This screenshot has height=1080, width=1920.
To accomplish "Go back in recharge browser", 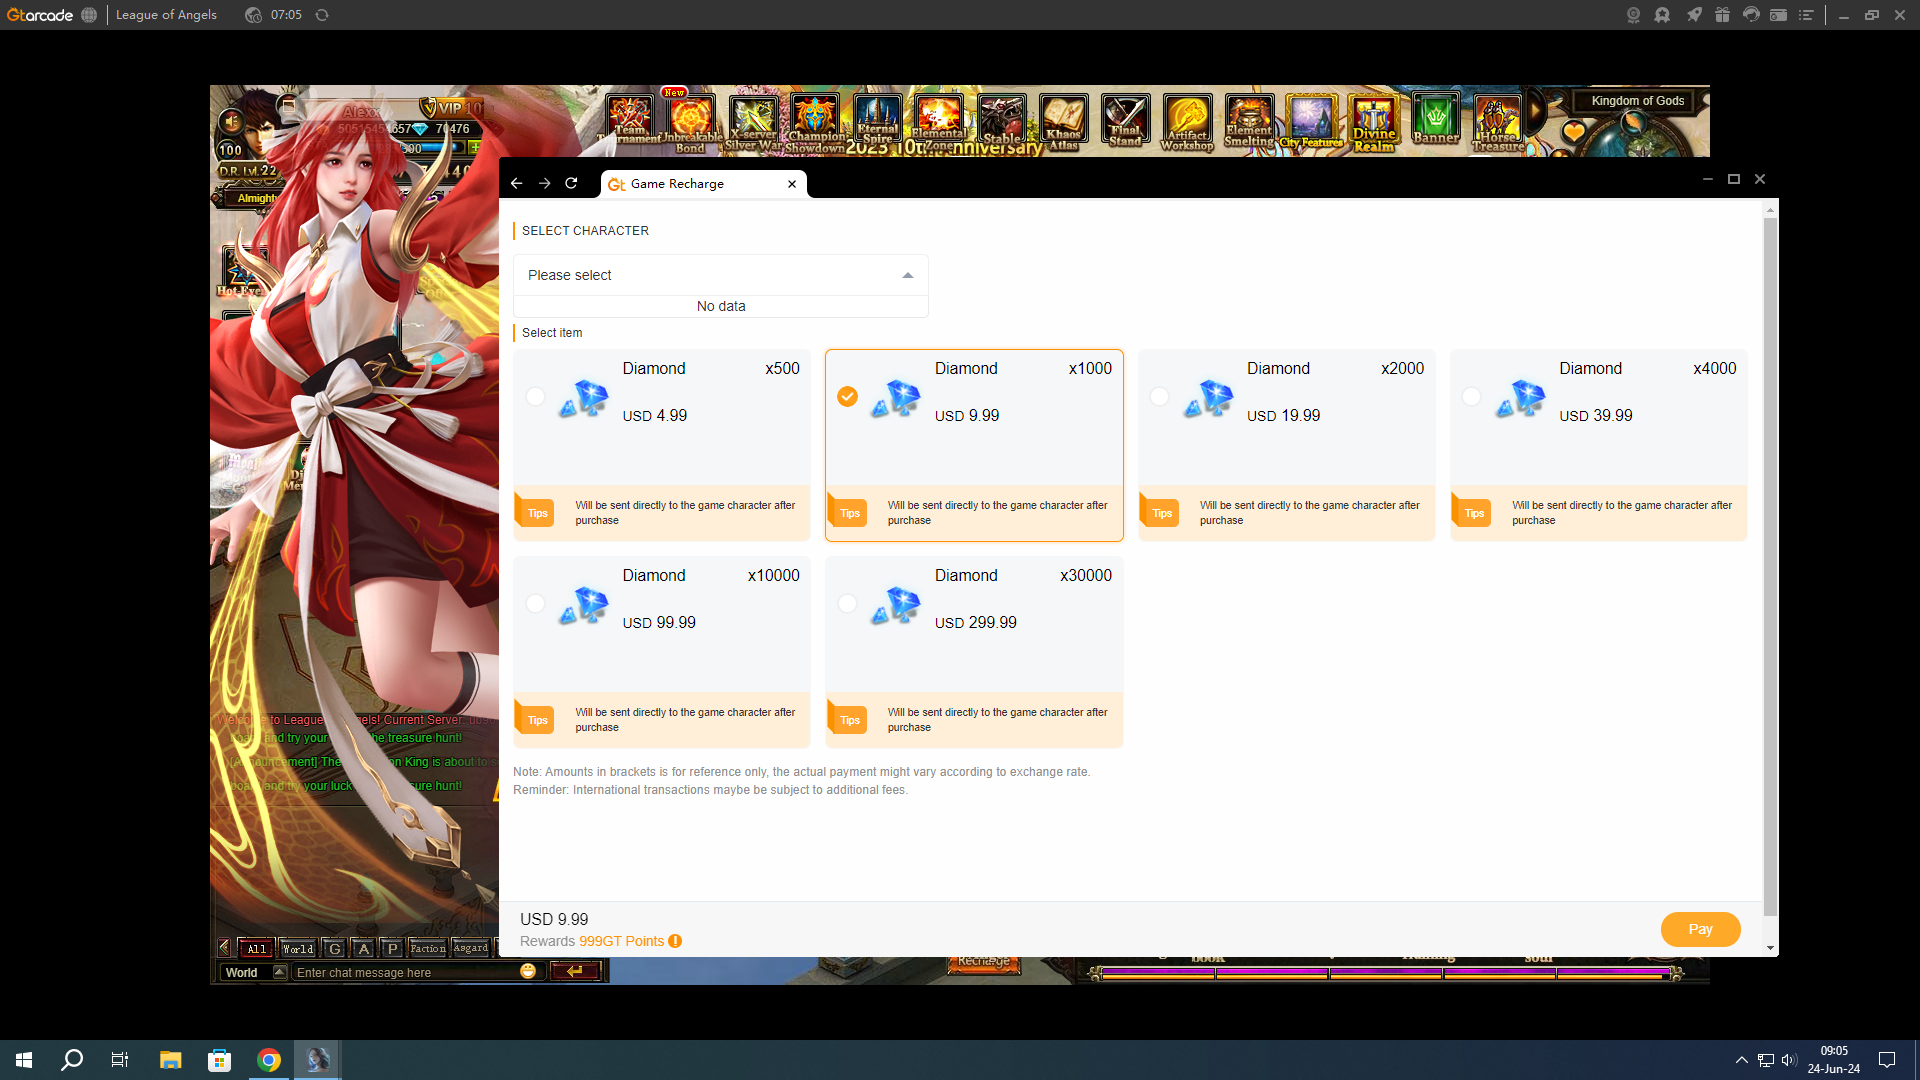I will pos(516,183).
